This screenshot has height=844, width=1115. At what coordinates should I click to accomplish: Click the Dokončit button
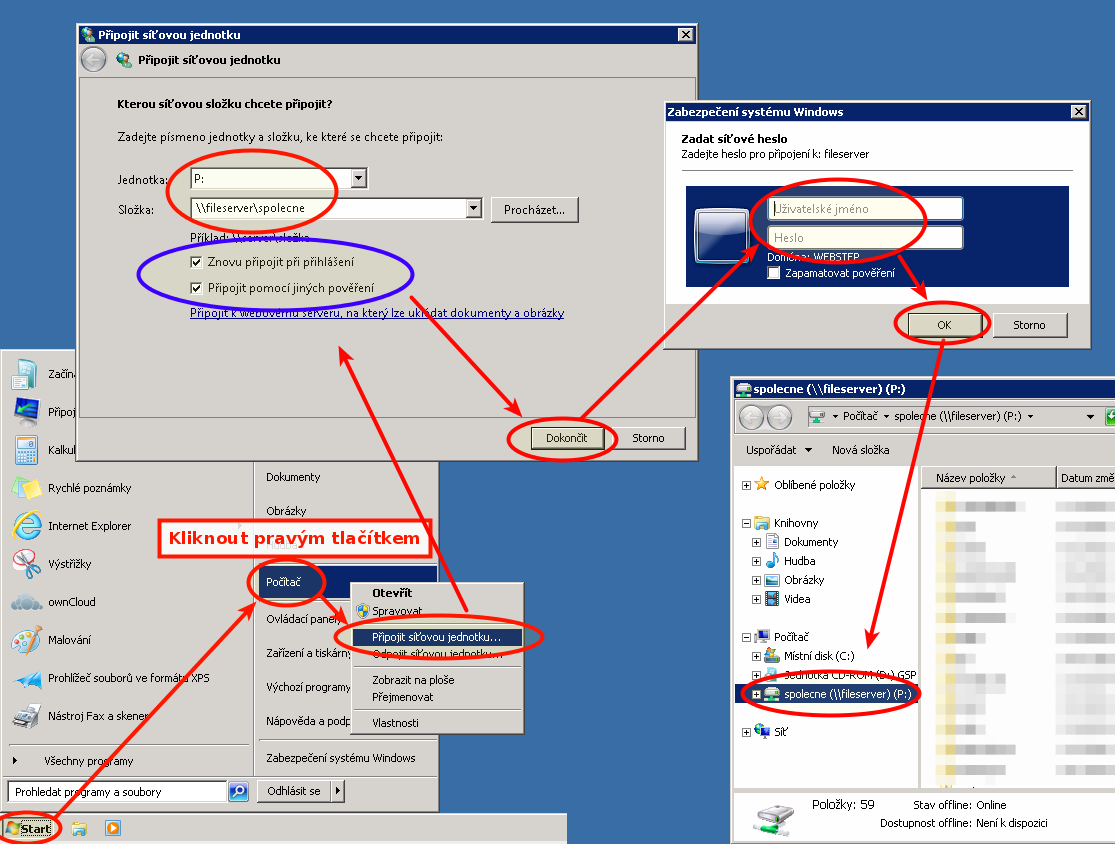[566, 438]
